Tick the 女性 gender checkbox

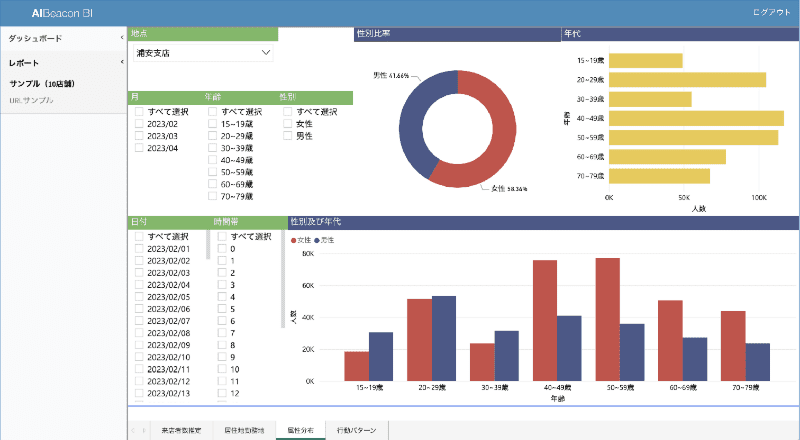click(x=288, y=124)
